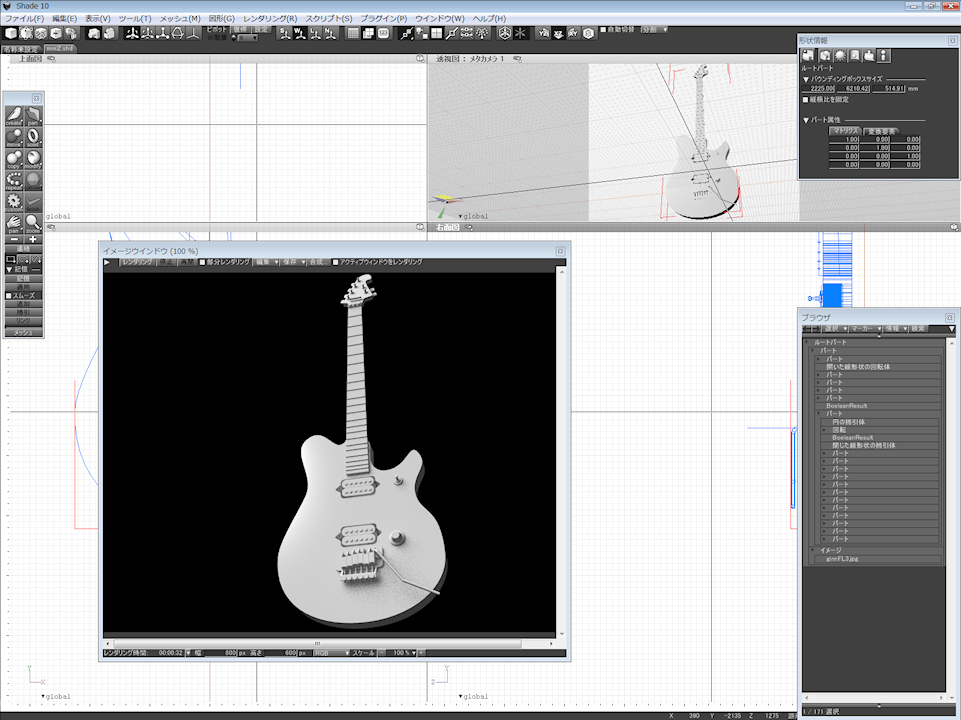Screen dimensions: 961x720
Task: Open the レンダリング(R) menu
Action: 270,19
